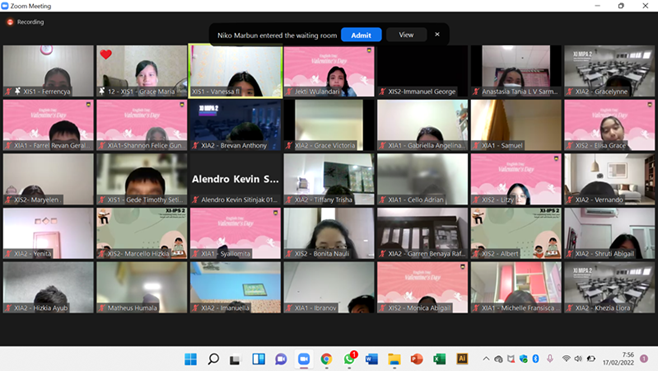
Task: Select the Recording indicator icon
Action: coord(10,22)
